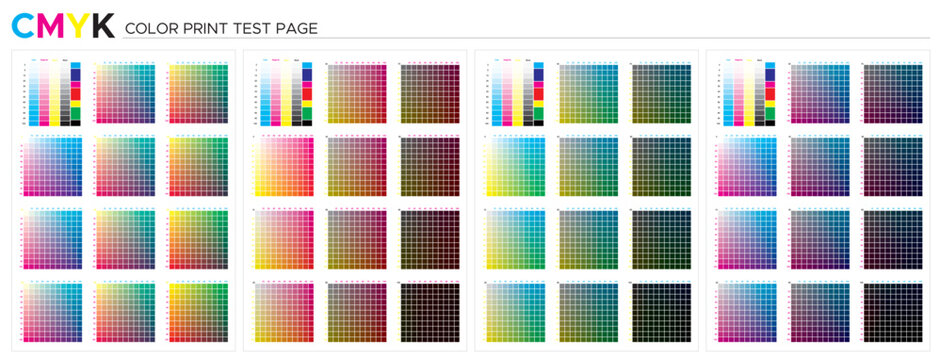Pick the solid black swatch on the leftmost page
This screenshot has height=360, width=942.
pos(75,123)
